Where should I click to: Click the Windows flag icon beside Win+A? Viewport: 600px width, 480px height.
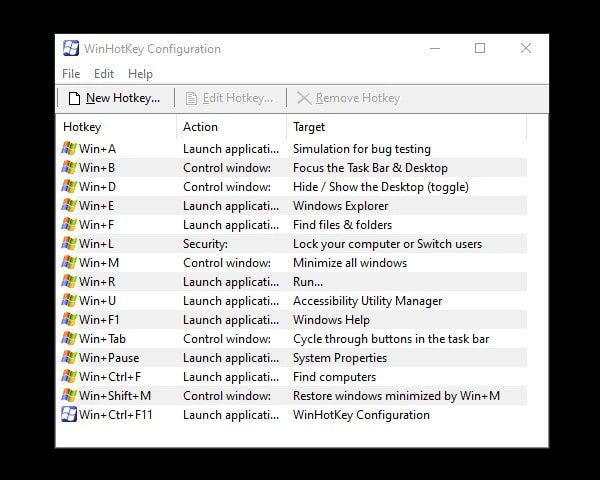click(69, 149)
